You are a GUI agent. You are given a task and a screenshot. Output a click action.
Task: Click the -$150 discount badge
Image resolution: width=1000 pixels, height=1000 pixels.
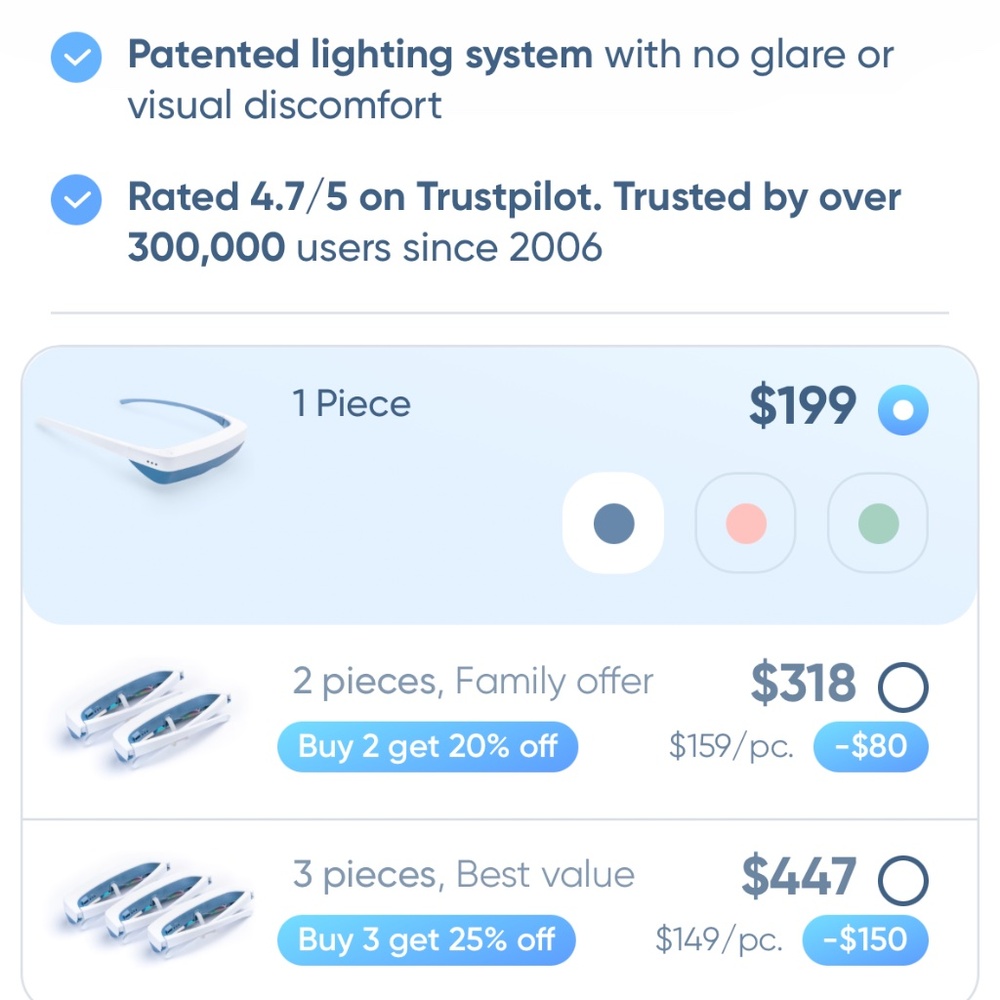(867, 940)
